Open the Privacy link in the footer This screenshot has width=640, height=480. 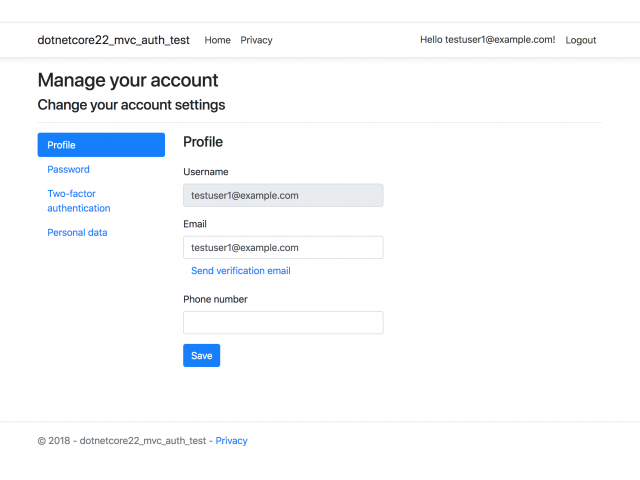point(231,441)
